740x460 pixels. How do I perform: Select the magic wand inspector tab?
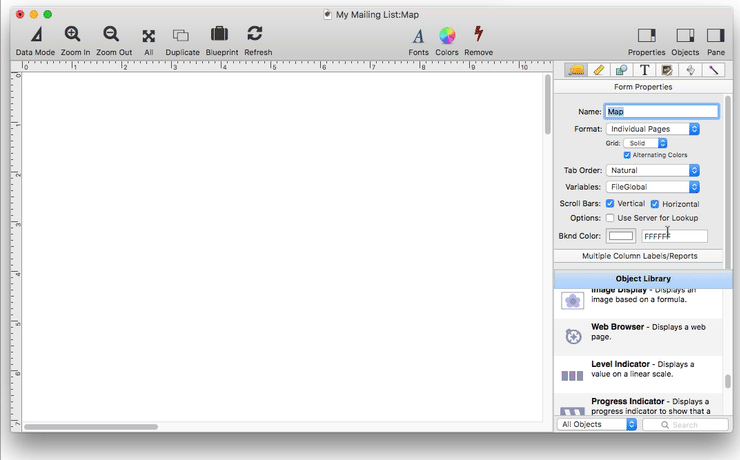pos(713,70)
